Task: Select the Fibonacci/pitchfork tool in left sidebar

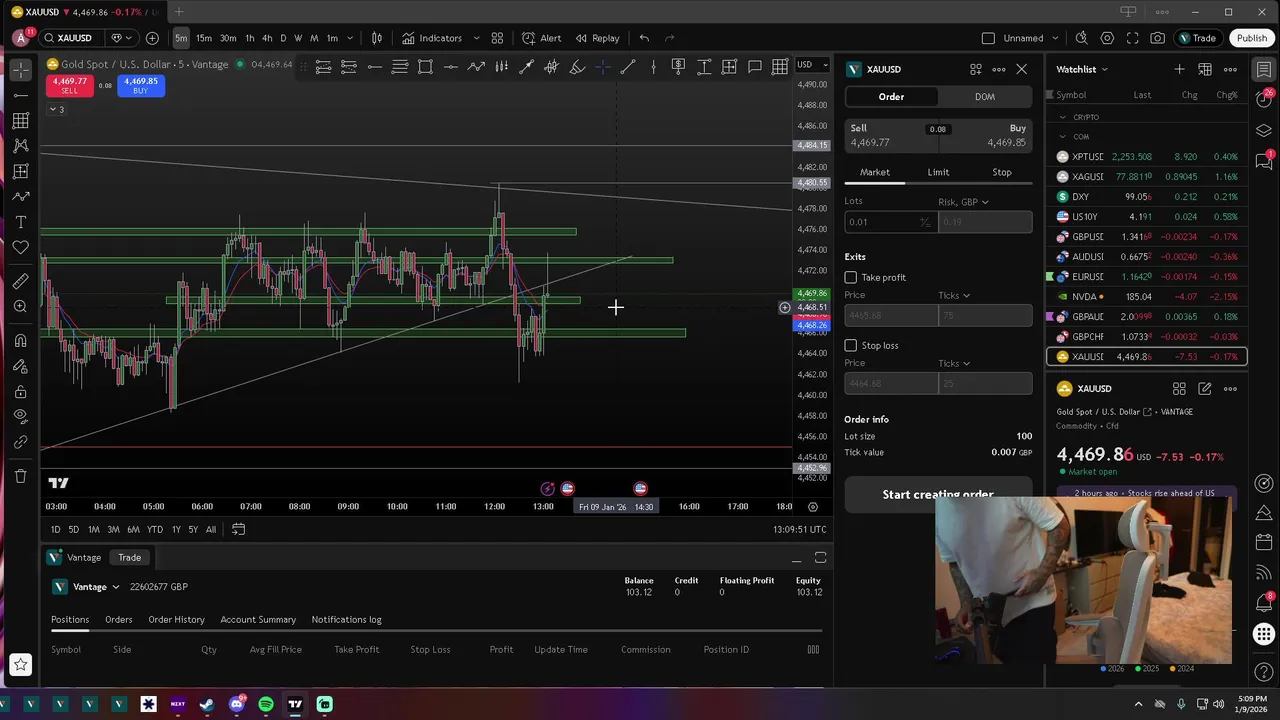Action: [20, 120]
